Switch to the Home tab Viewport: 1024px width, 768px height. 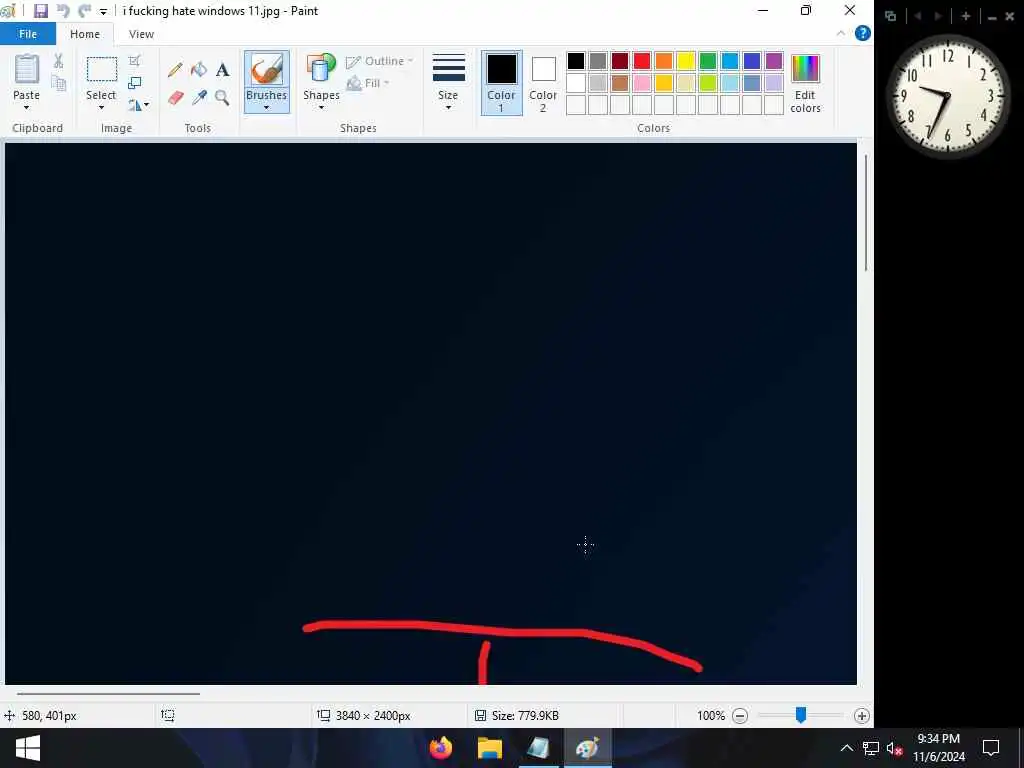pos(85,34)
